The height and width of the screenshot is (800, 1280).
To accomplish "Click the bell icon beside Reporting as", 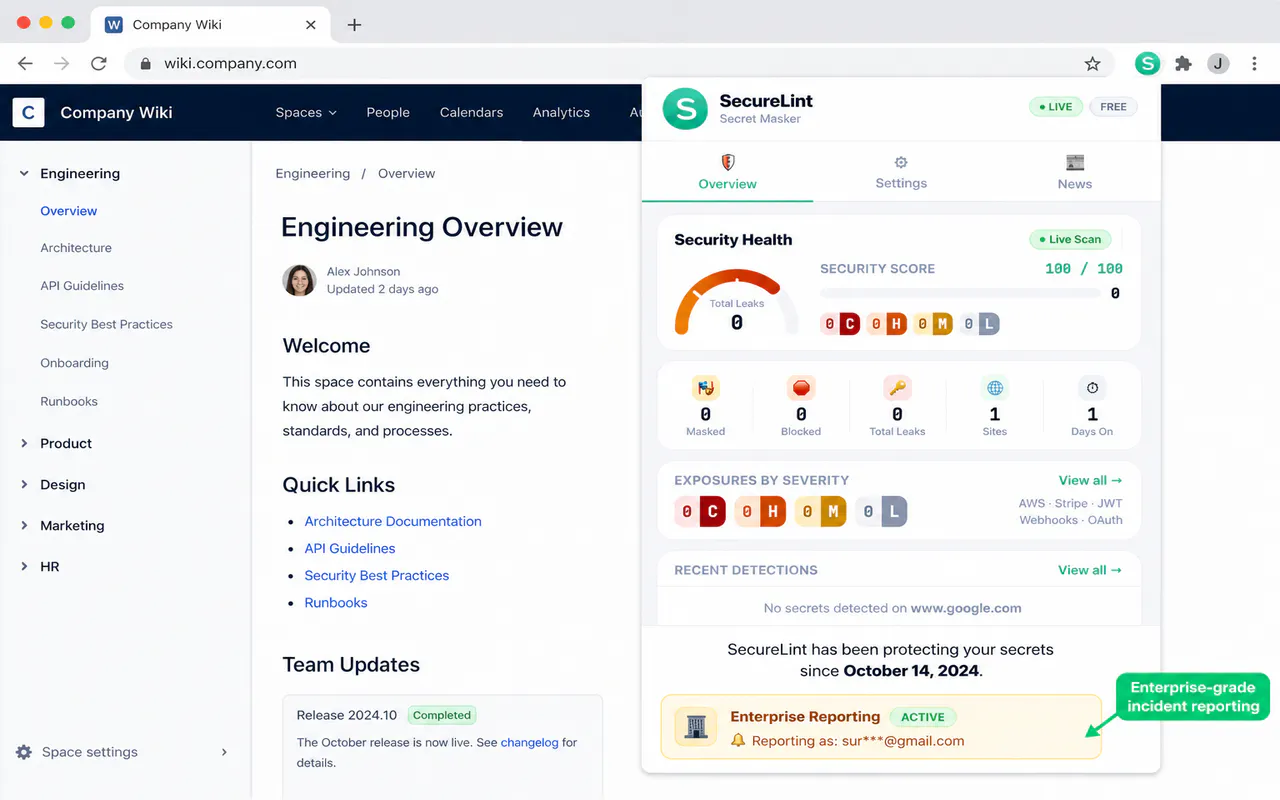I will coord(738,741).
